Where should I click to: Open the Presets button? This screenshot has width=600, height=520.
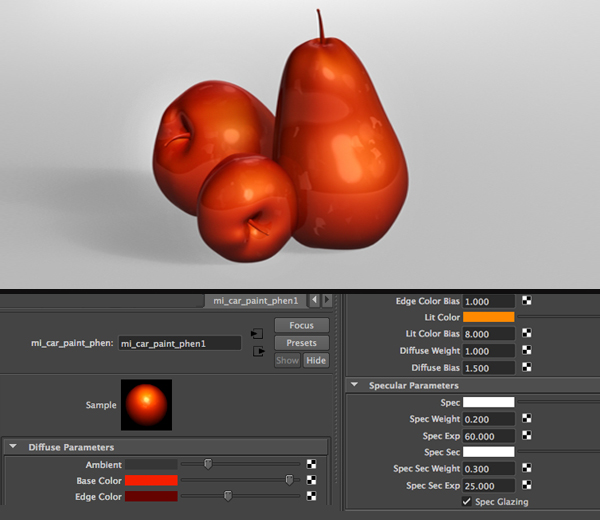coord(302,343)
